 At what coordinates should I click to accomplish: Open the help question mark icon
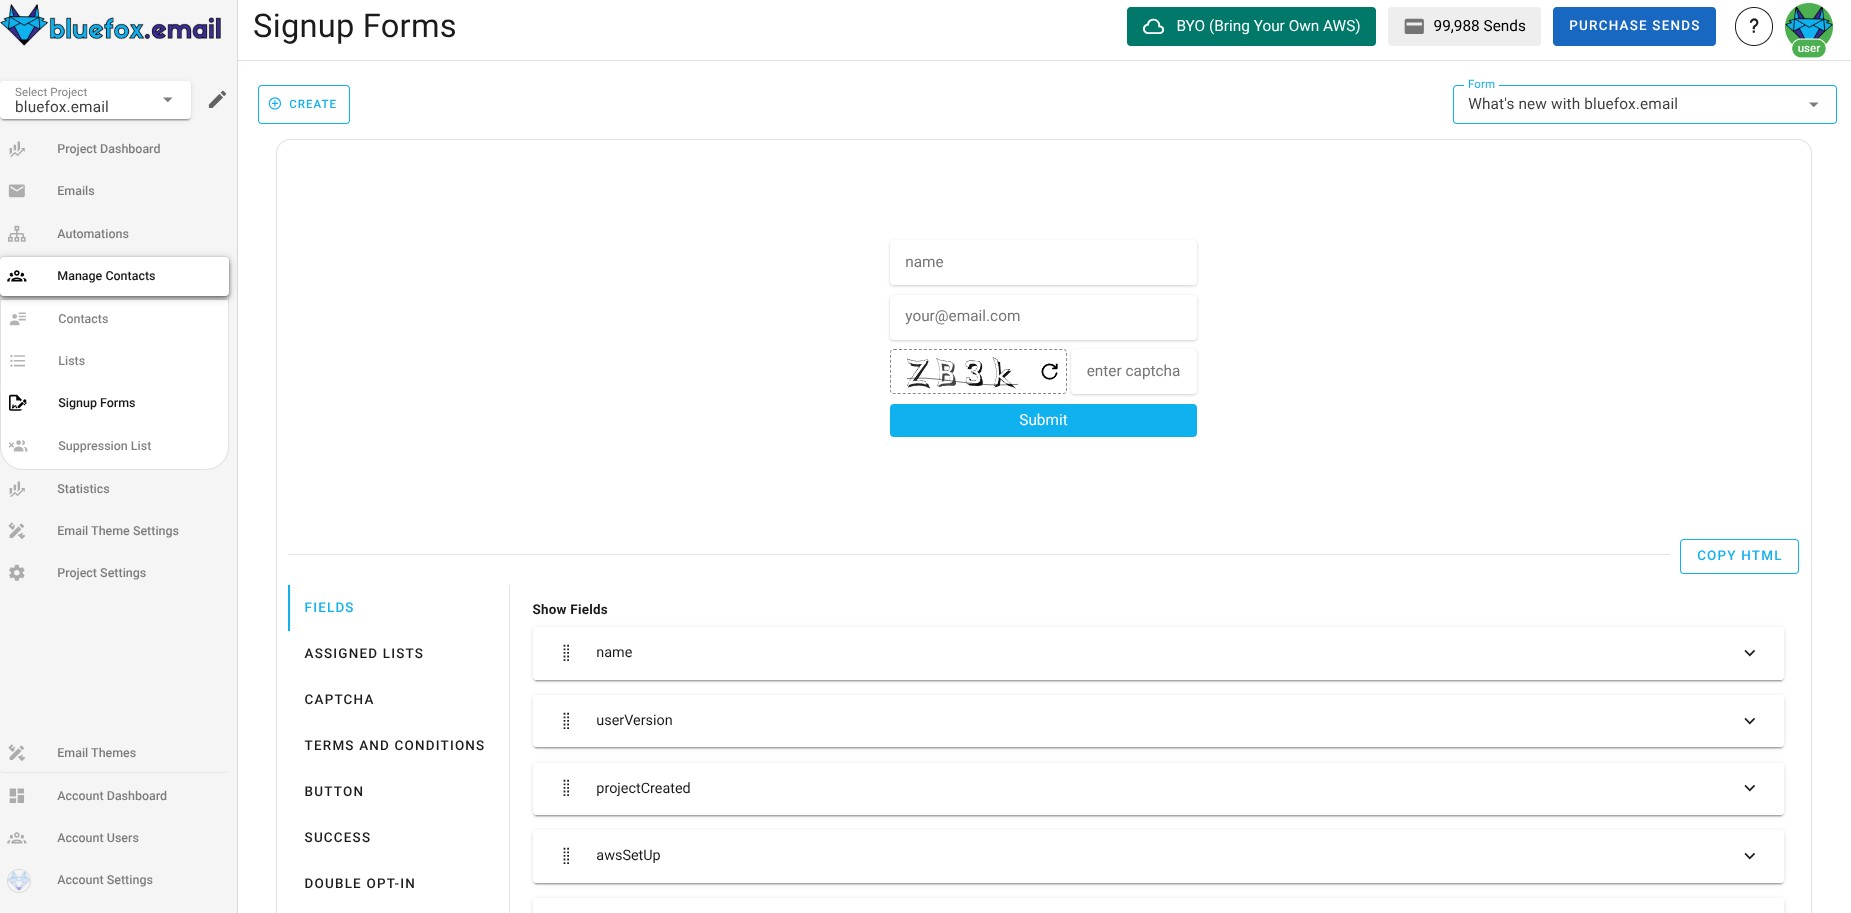[x=1753, y=26]
